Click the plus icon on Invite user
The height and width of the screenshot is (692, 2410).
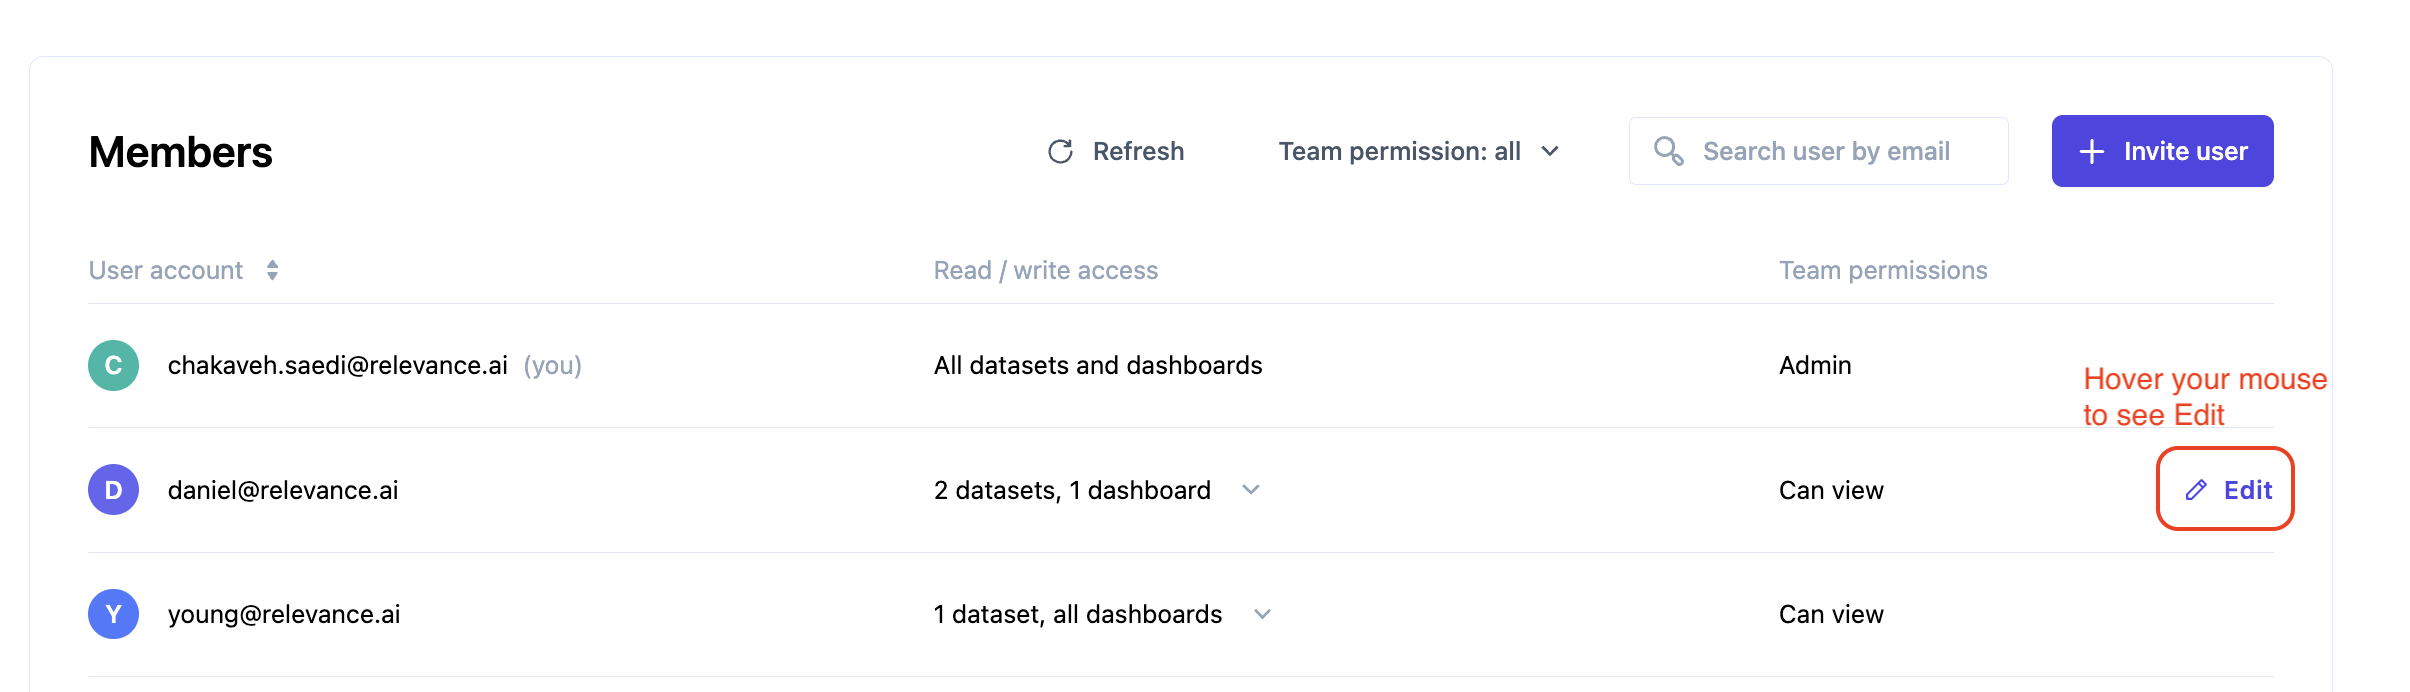2091,152
